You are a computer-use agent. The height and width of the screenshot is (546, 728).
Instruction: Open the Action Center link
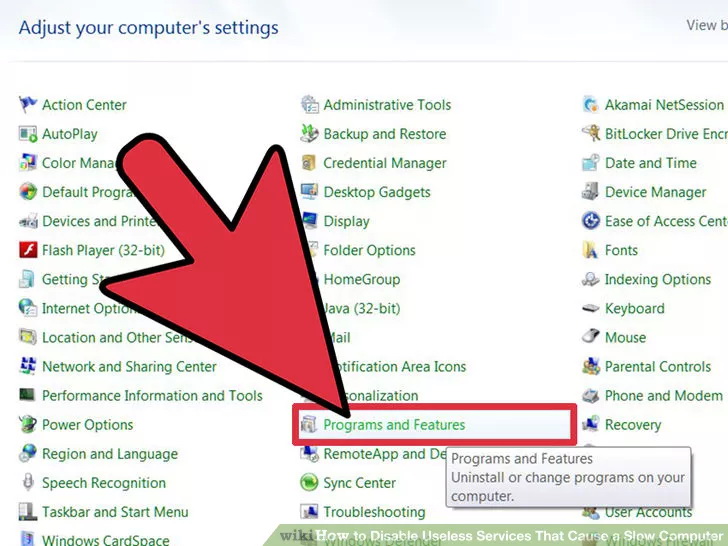point(84,105)
